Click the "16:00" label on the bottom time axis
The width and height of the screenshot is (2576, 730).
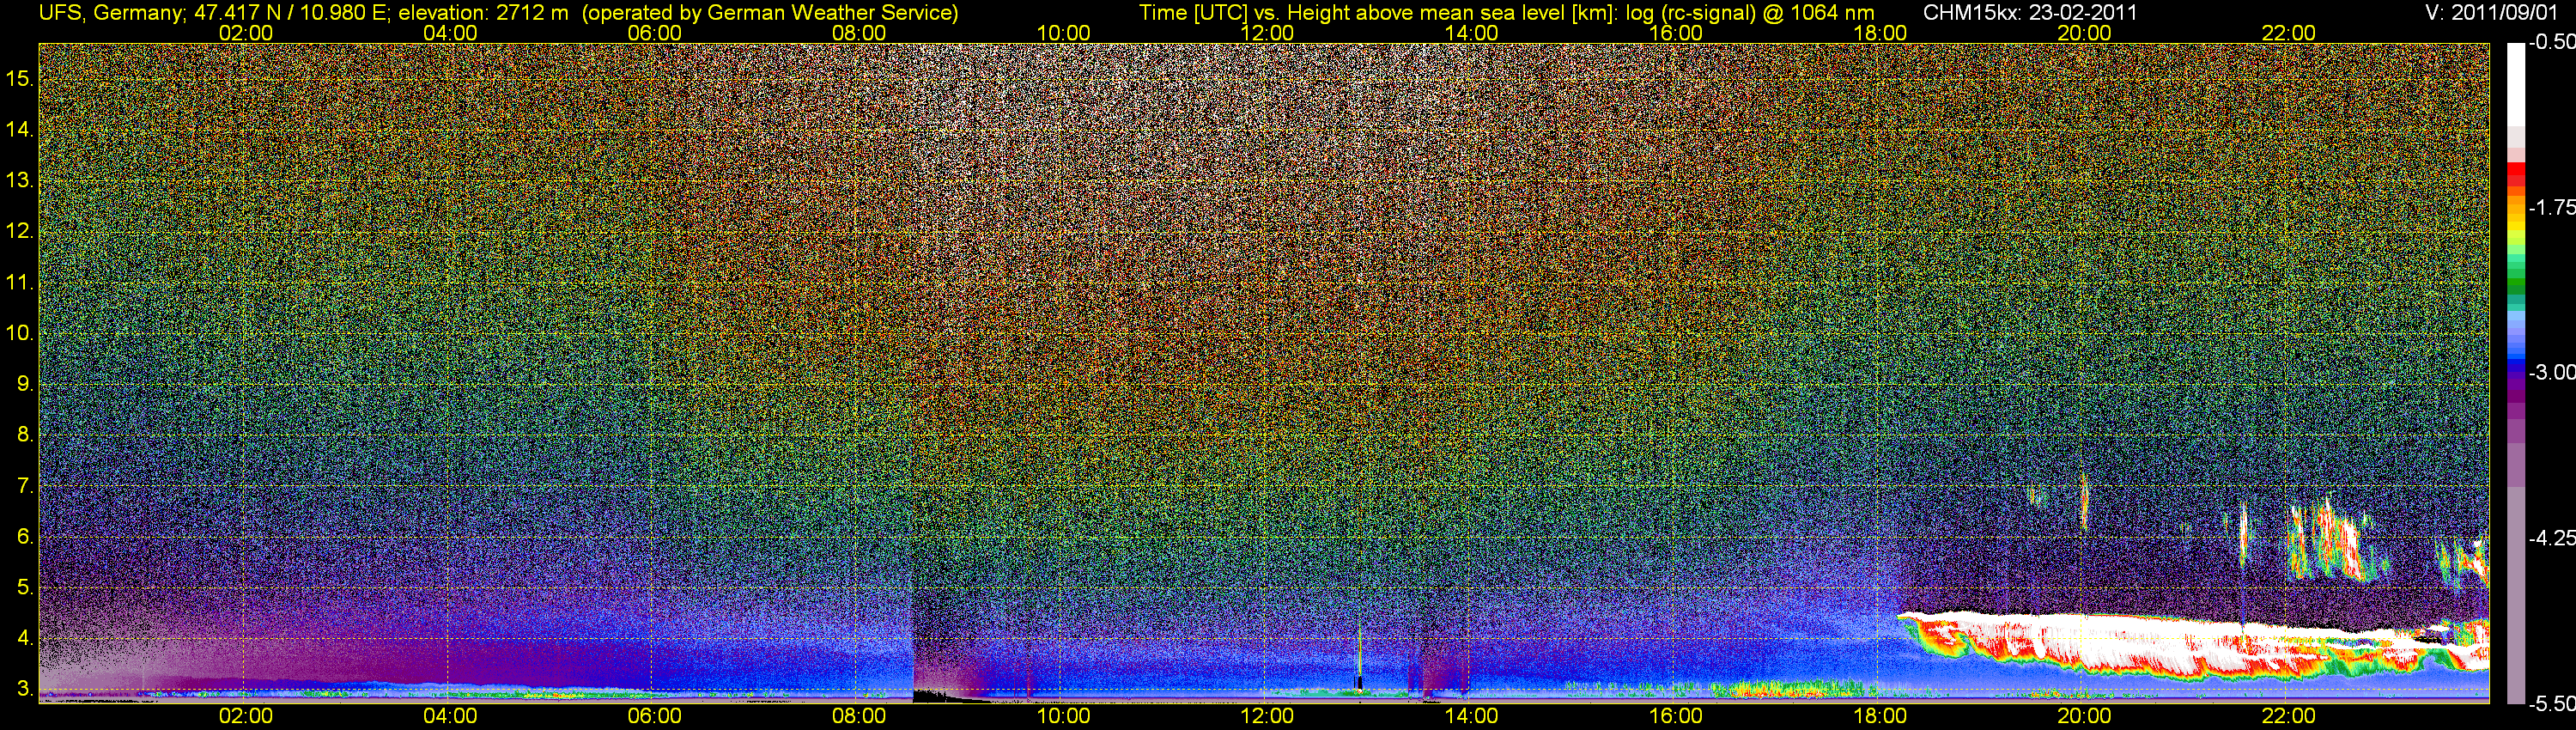point(1676,716)
